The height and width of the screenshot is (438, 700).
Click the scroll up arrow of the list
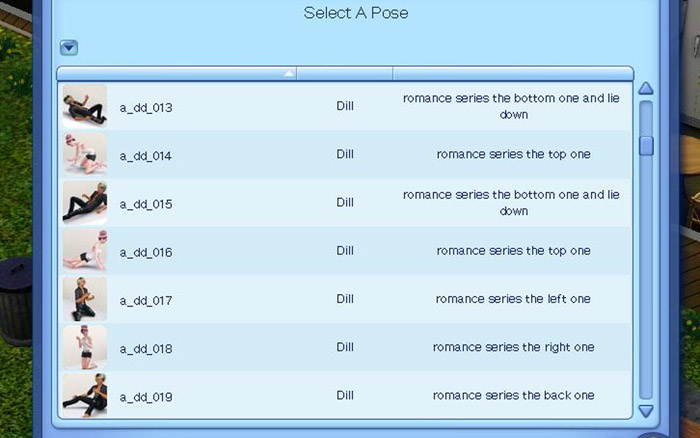tap(646, 88)
